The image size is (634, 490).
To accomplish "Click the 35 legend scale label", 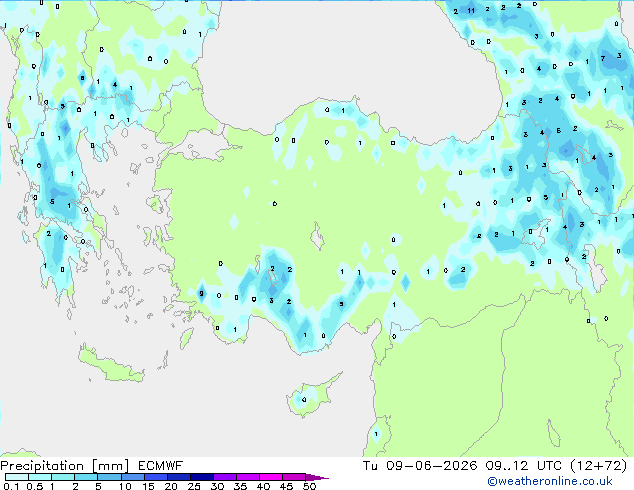I will tap(240, 486).
